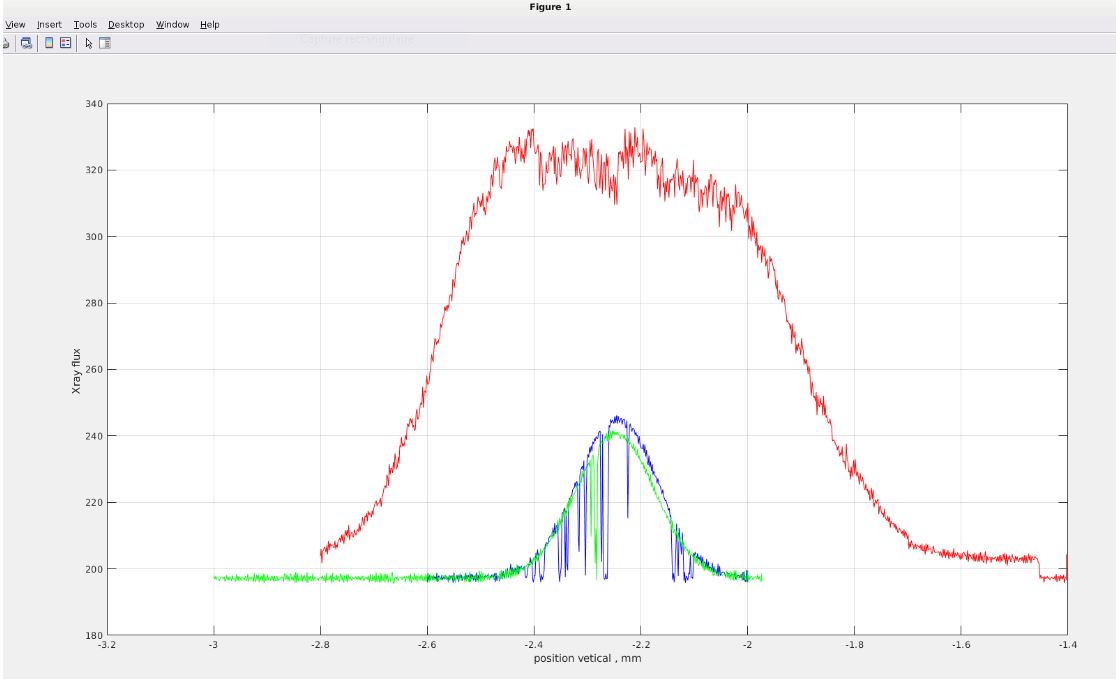Click the green baseline curve on the left

300,578
